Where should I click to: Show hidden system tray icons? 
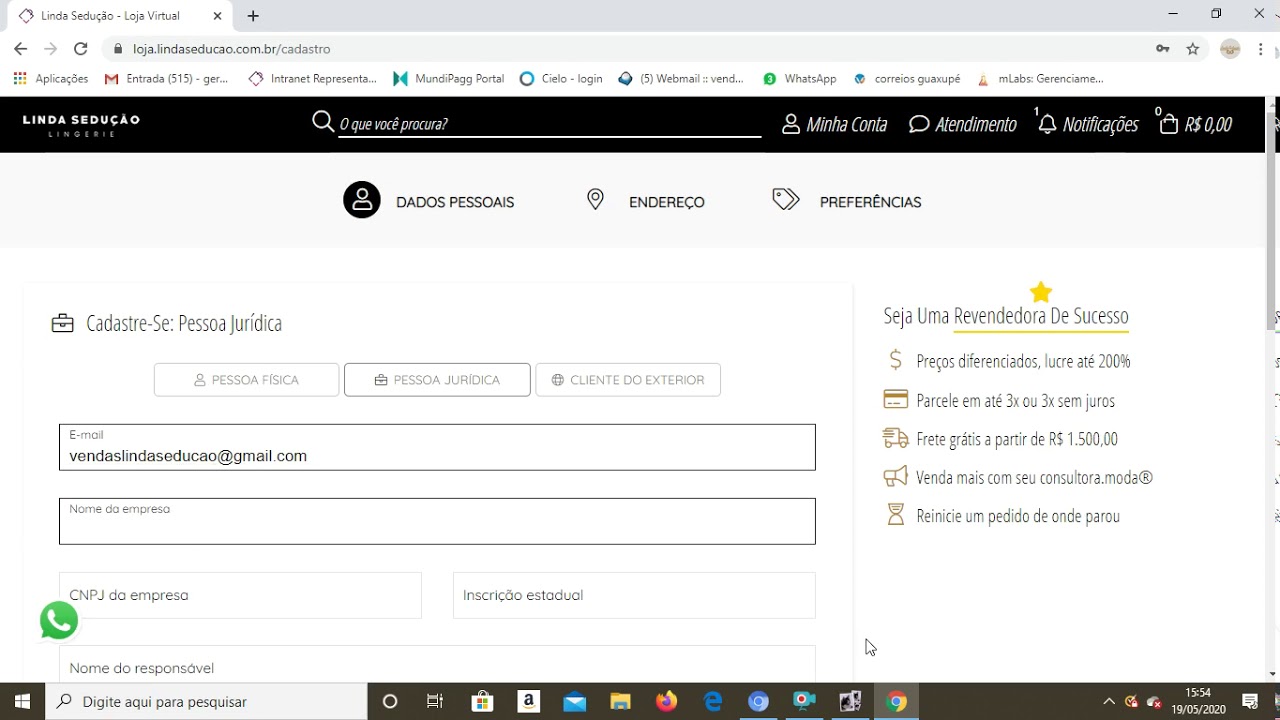pyautogui.click(x=1108, y=701)
